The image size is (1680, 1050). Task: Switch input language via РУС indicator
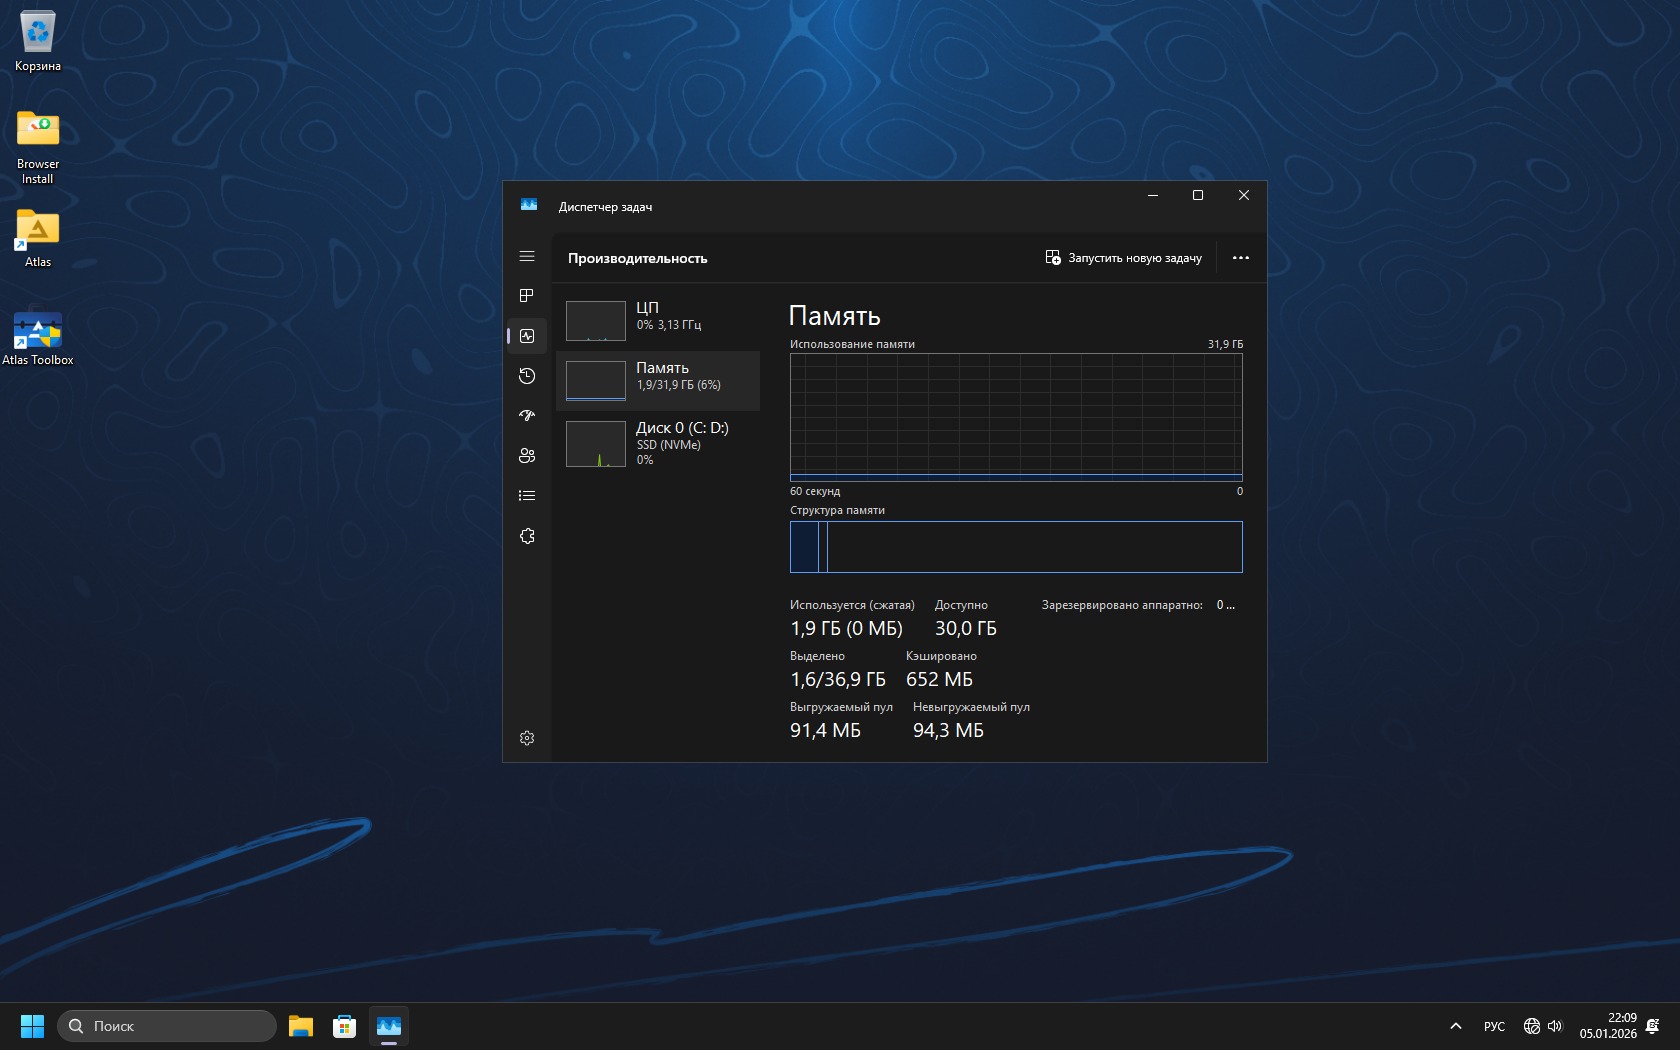(x=1494, y=1026)
